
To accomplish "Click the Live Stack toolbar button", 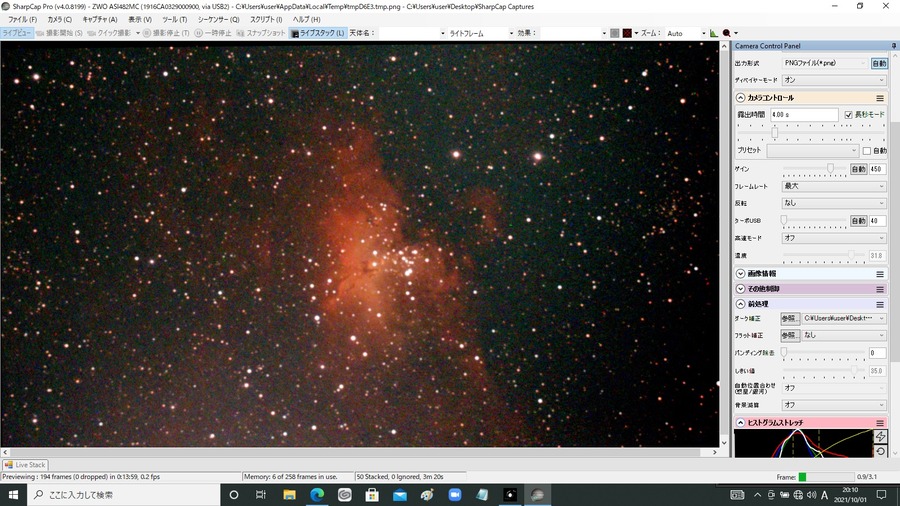I will tap(317, 33).
